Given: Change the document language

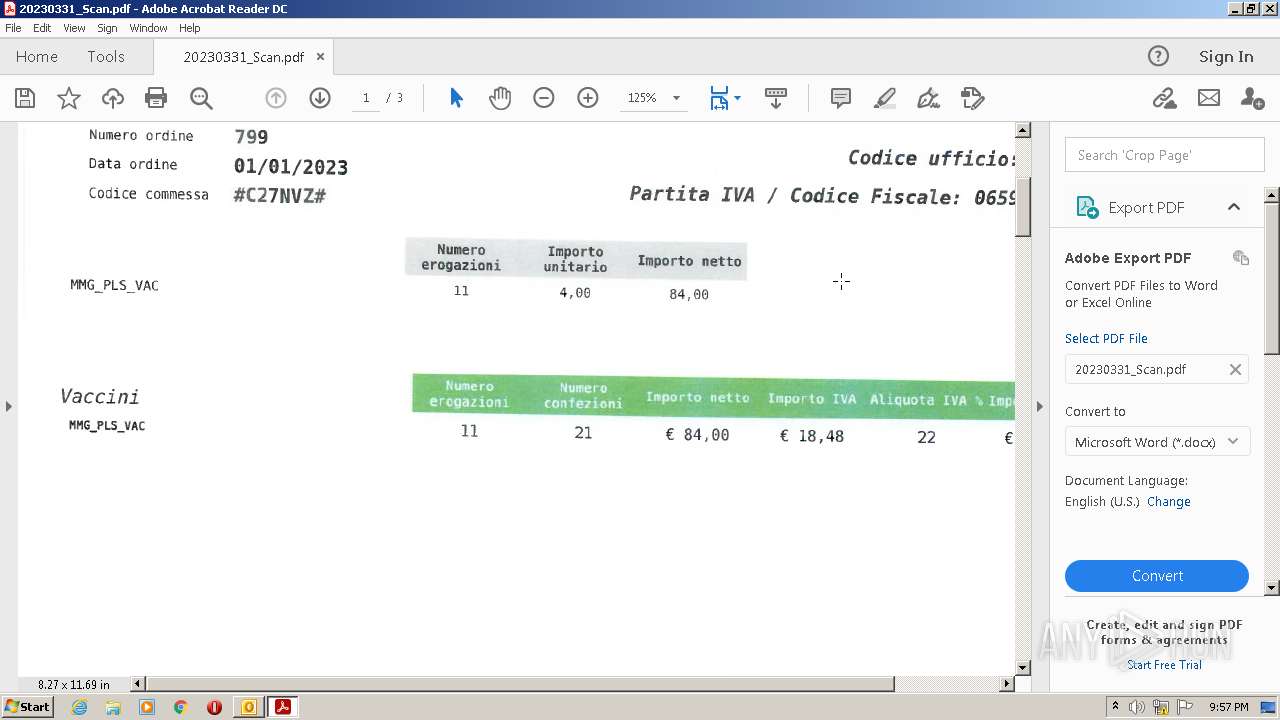Looking at the screenshot, I should (1169, 502).
